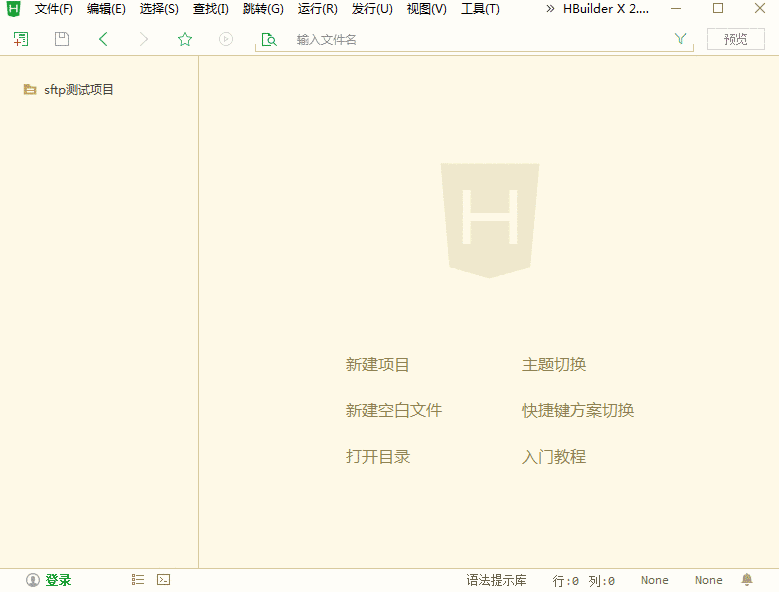Viewport: 779px width, 592px height.
Task: Go back with the left arrow icon
Action: (103, 39)
